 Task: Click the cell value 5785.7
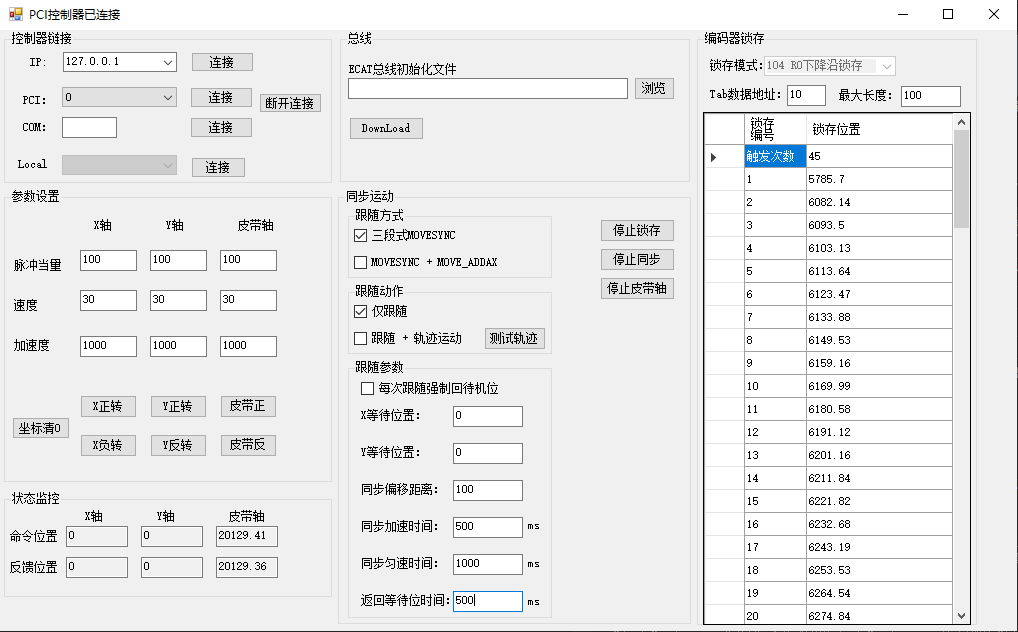880,179
